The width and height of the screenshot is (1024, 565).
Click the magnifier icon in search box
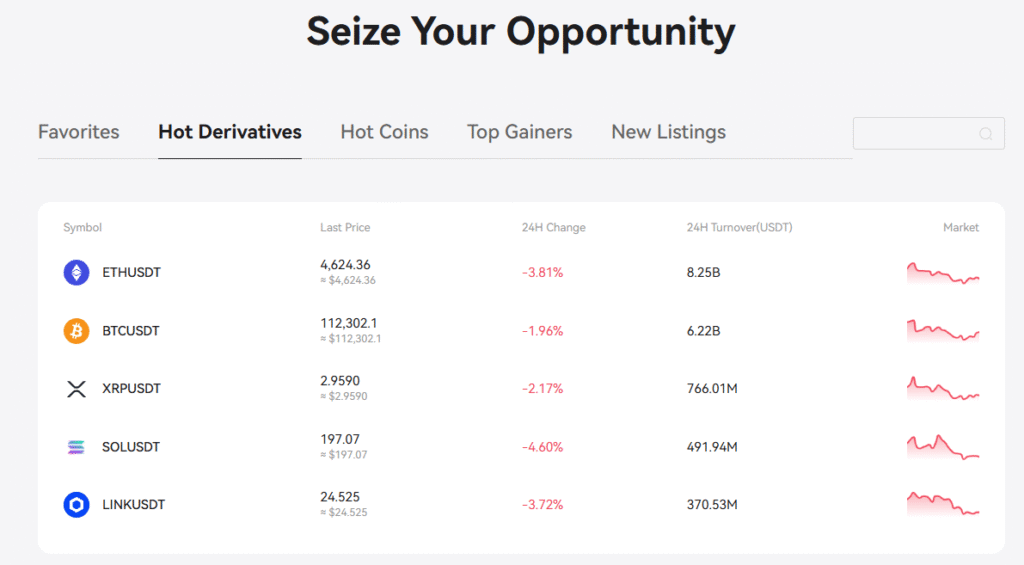(985, 134)
